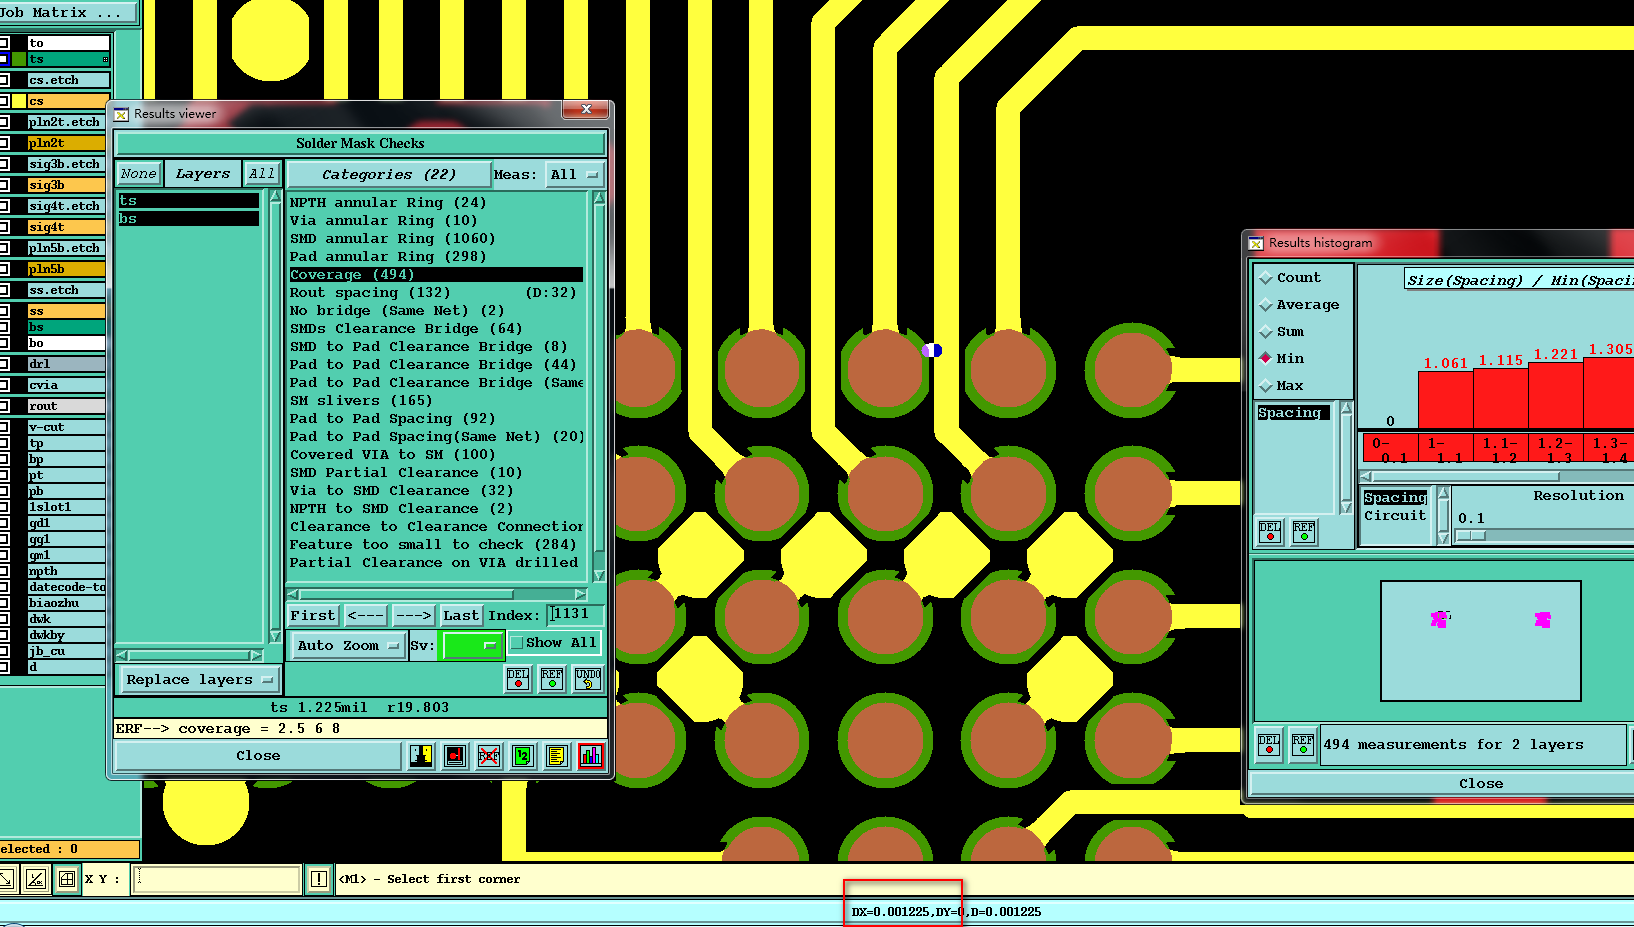Click the First result button
Viewport: 1634px width, 927px height.
313,616
